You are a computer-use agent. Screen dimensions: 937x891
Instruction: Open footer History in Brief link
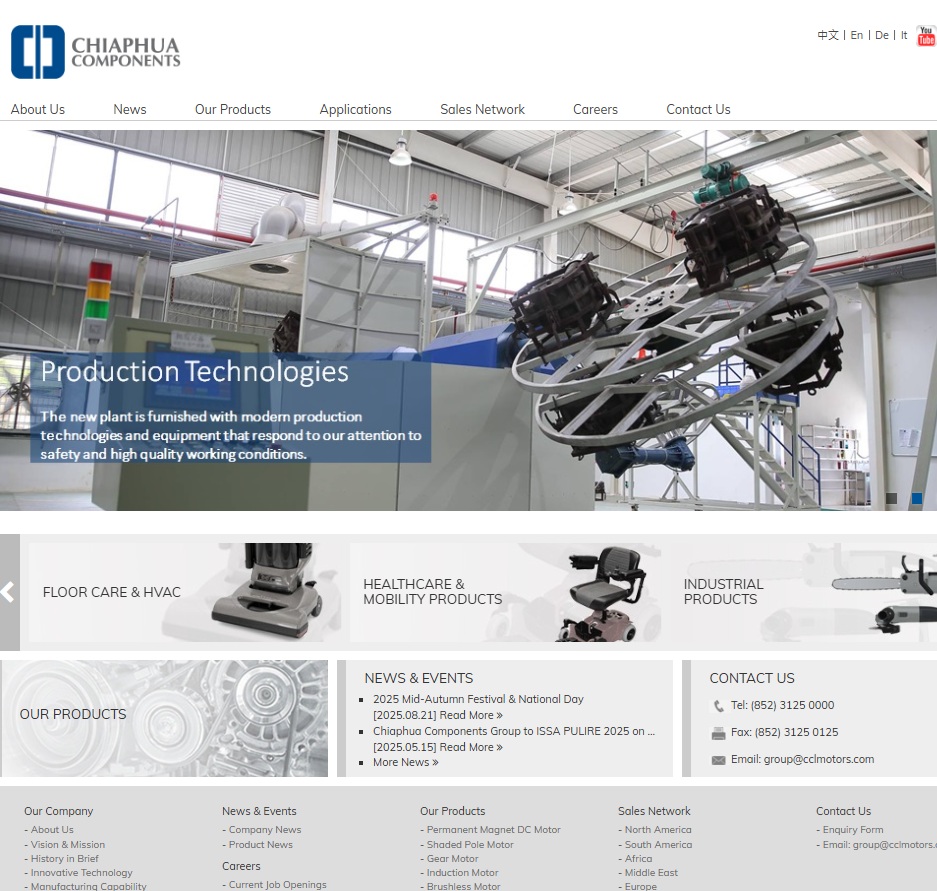pyautogui.click(x=65, y=859)
